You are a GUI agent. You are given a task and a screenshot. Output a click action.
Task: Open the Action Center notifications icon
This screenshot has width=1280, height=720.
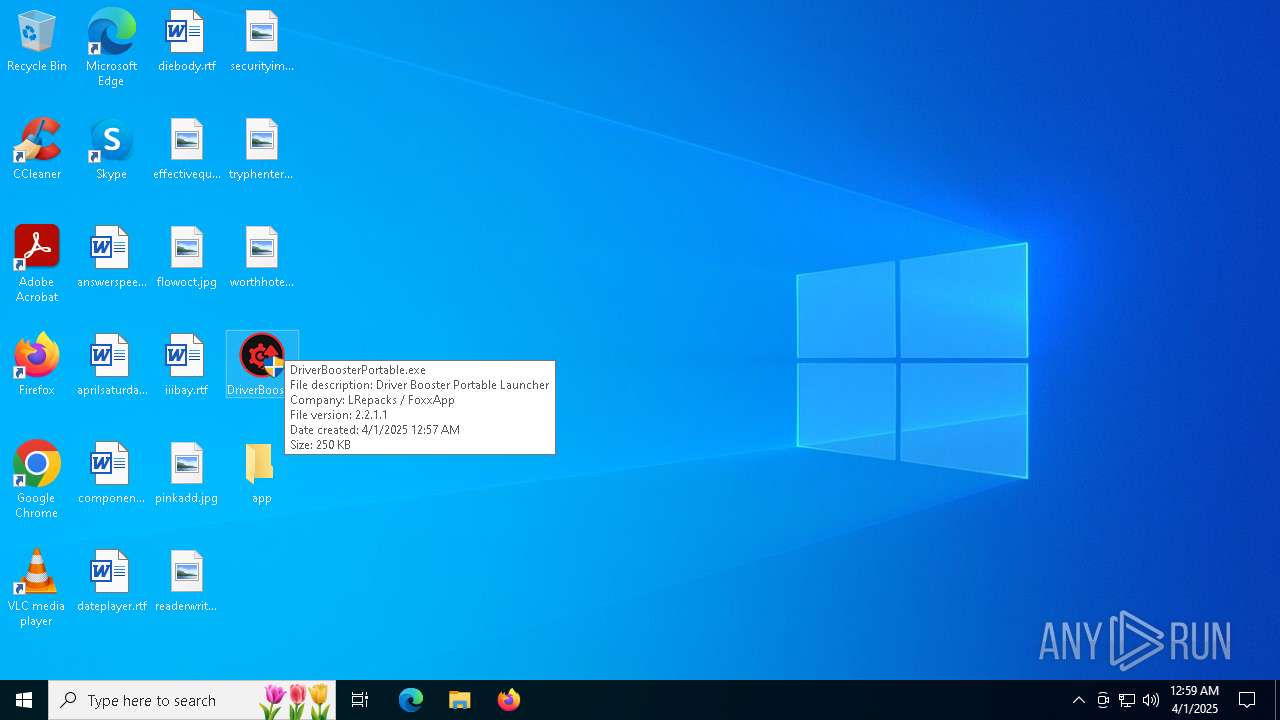click(1248, 700)
